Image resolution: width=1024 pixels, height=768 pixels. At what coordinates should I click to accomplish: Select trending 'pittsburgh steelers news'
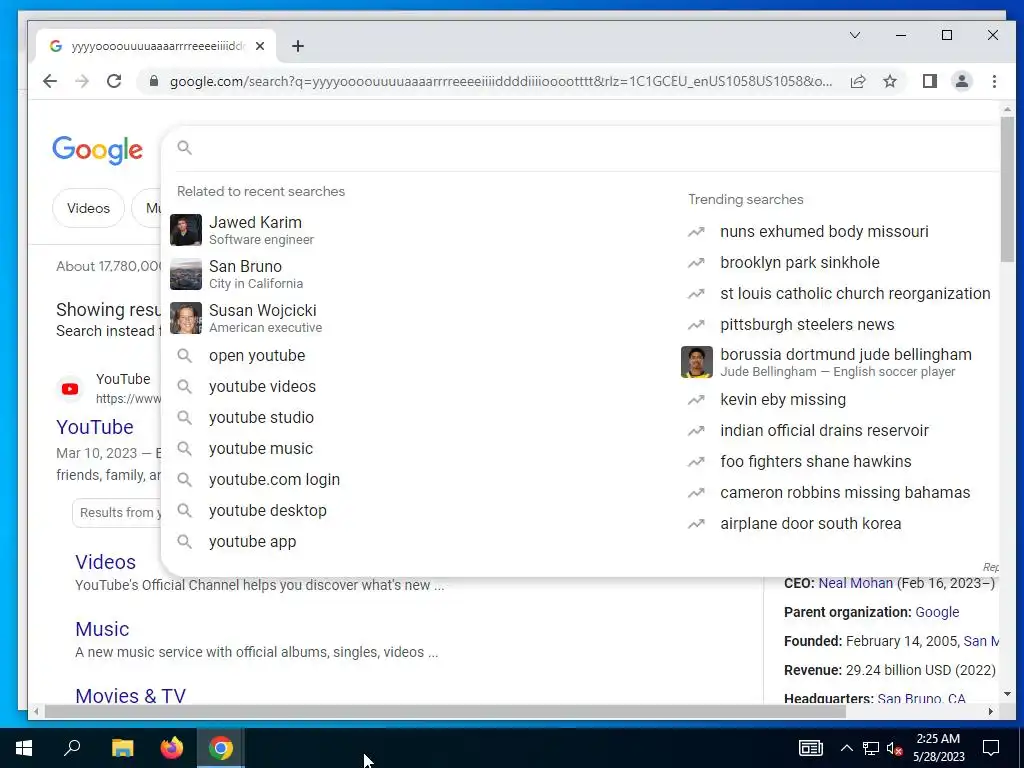(839, 325)
